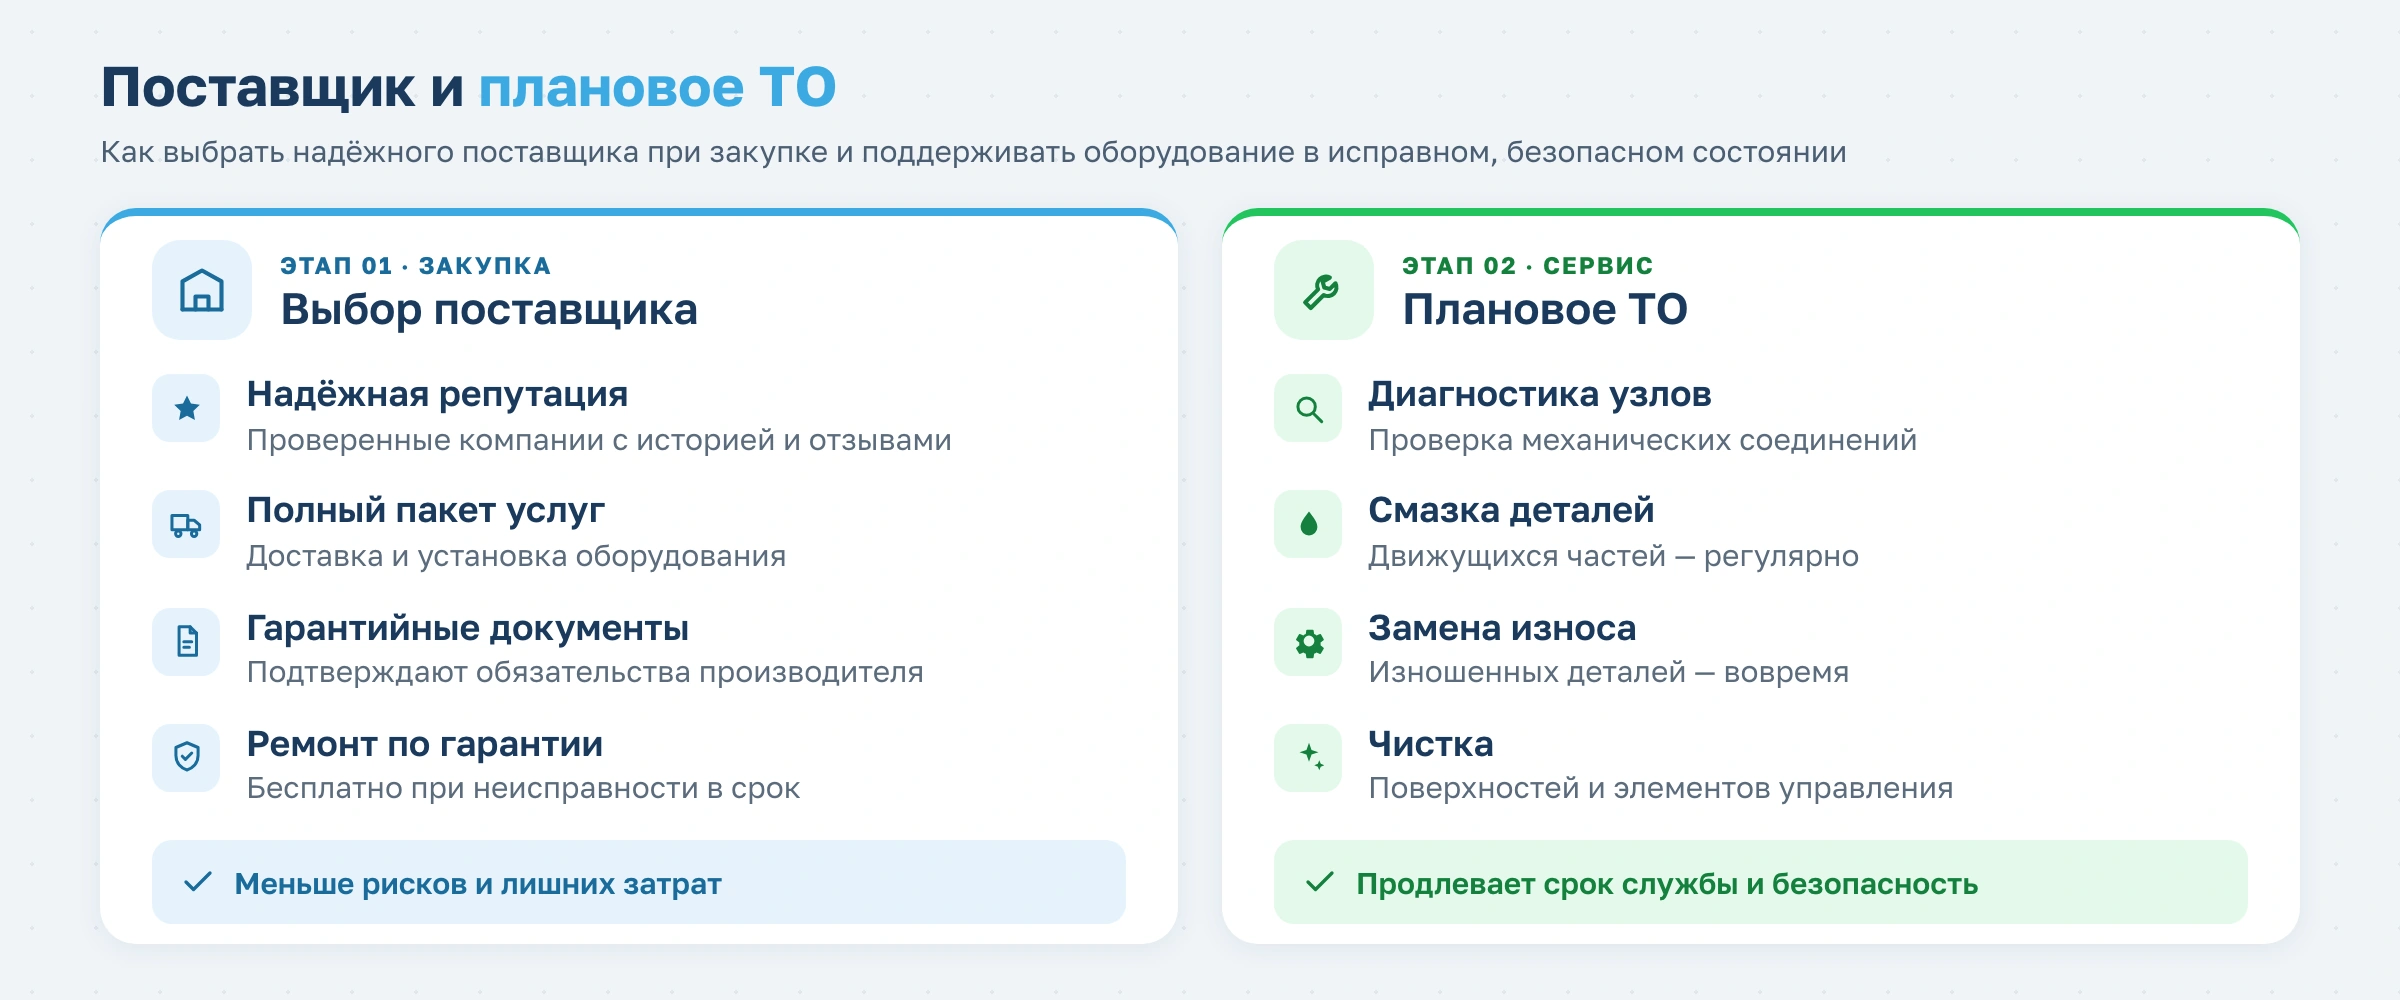The image size is (2400, 1000).
Task: Click the star icon next to Надёжная репутация
Action: click(186, 408)
